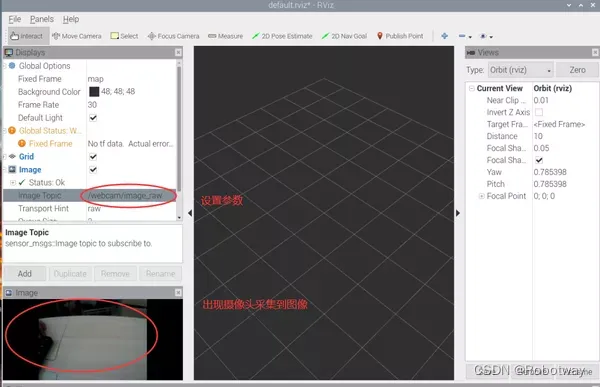Select the Publish Point tool

[x=400, y=36]
